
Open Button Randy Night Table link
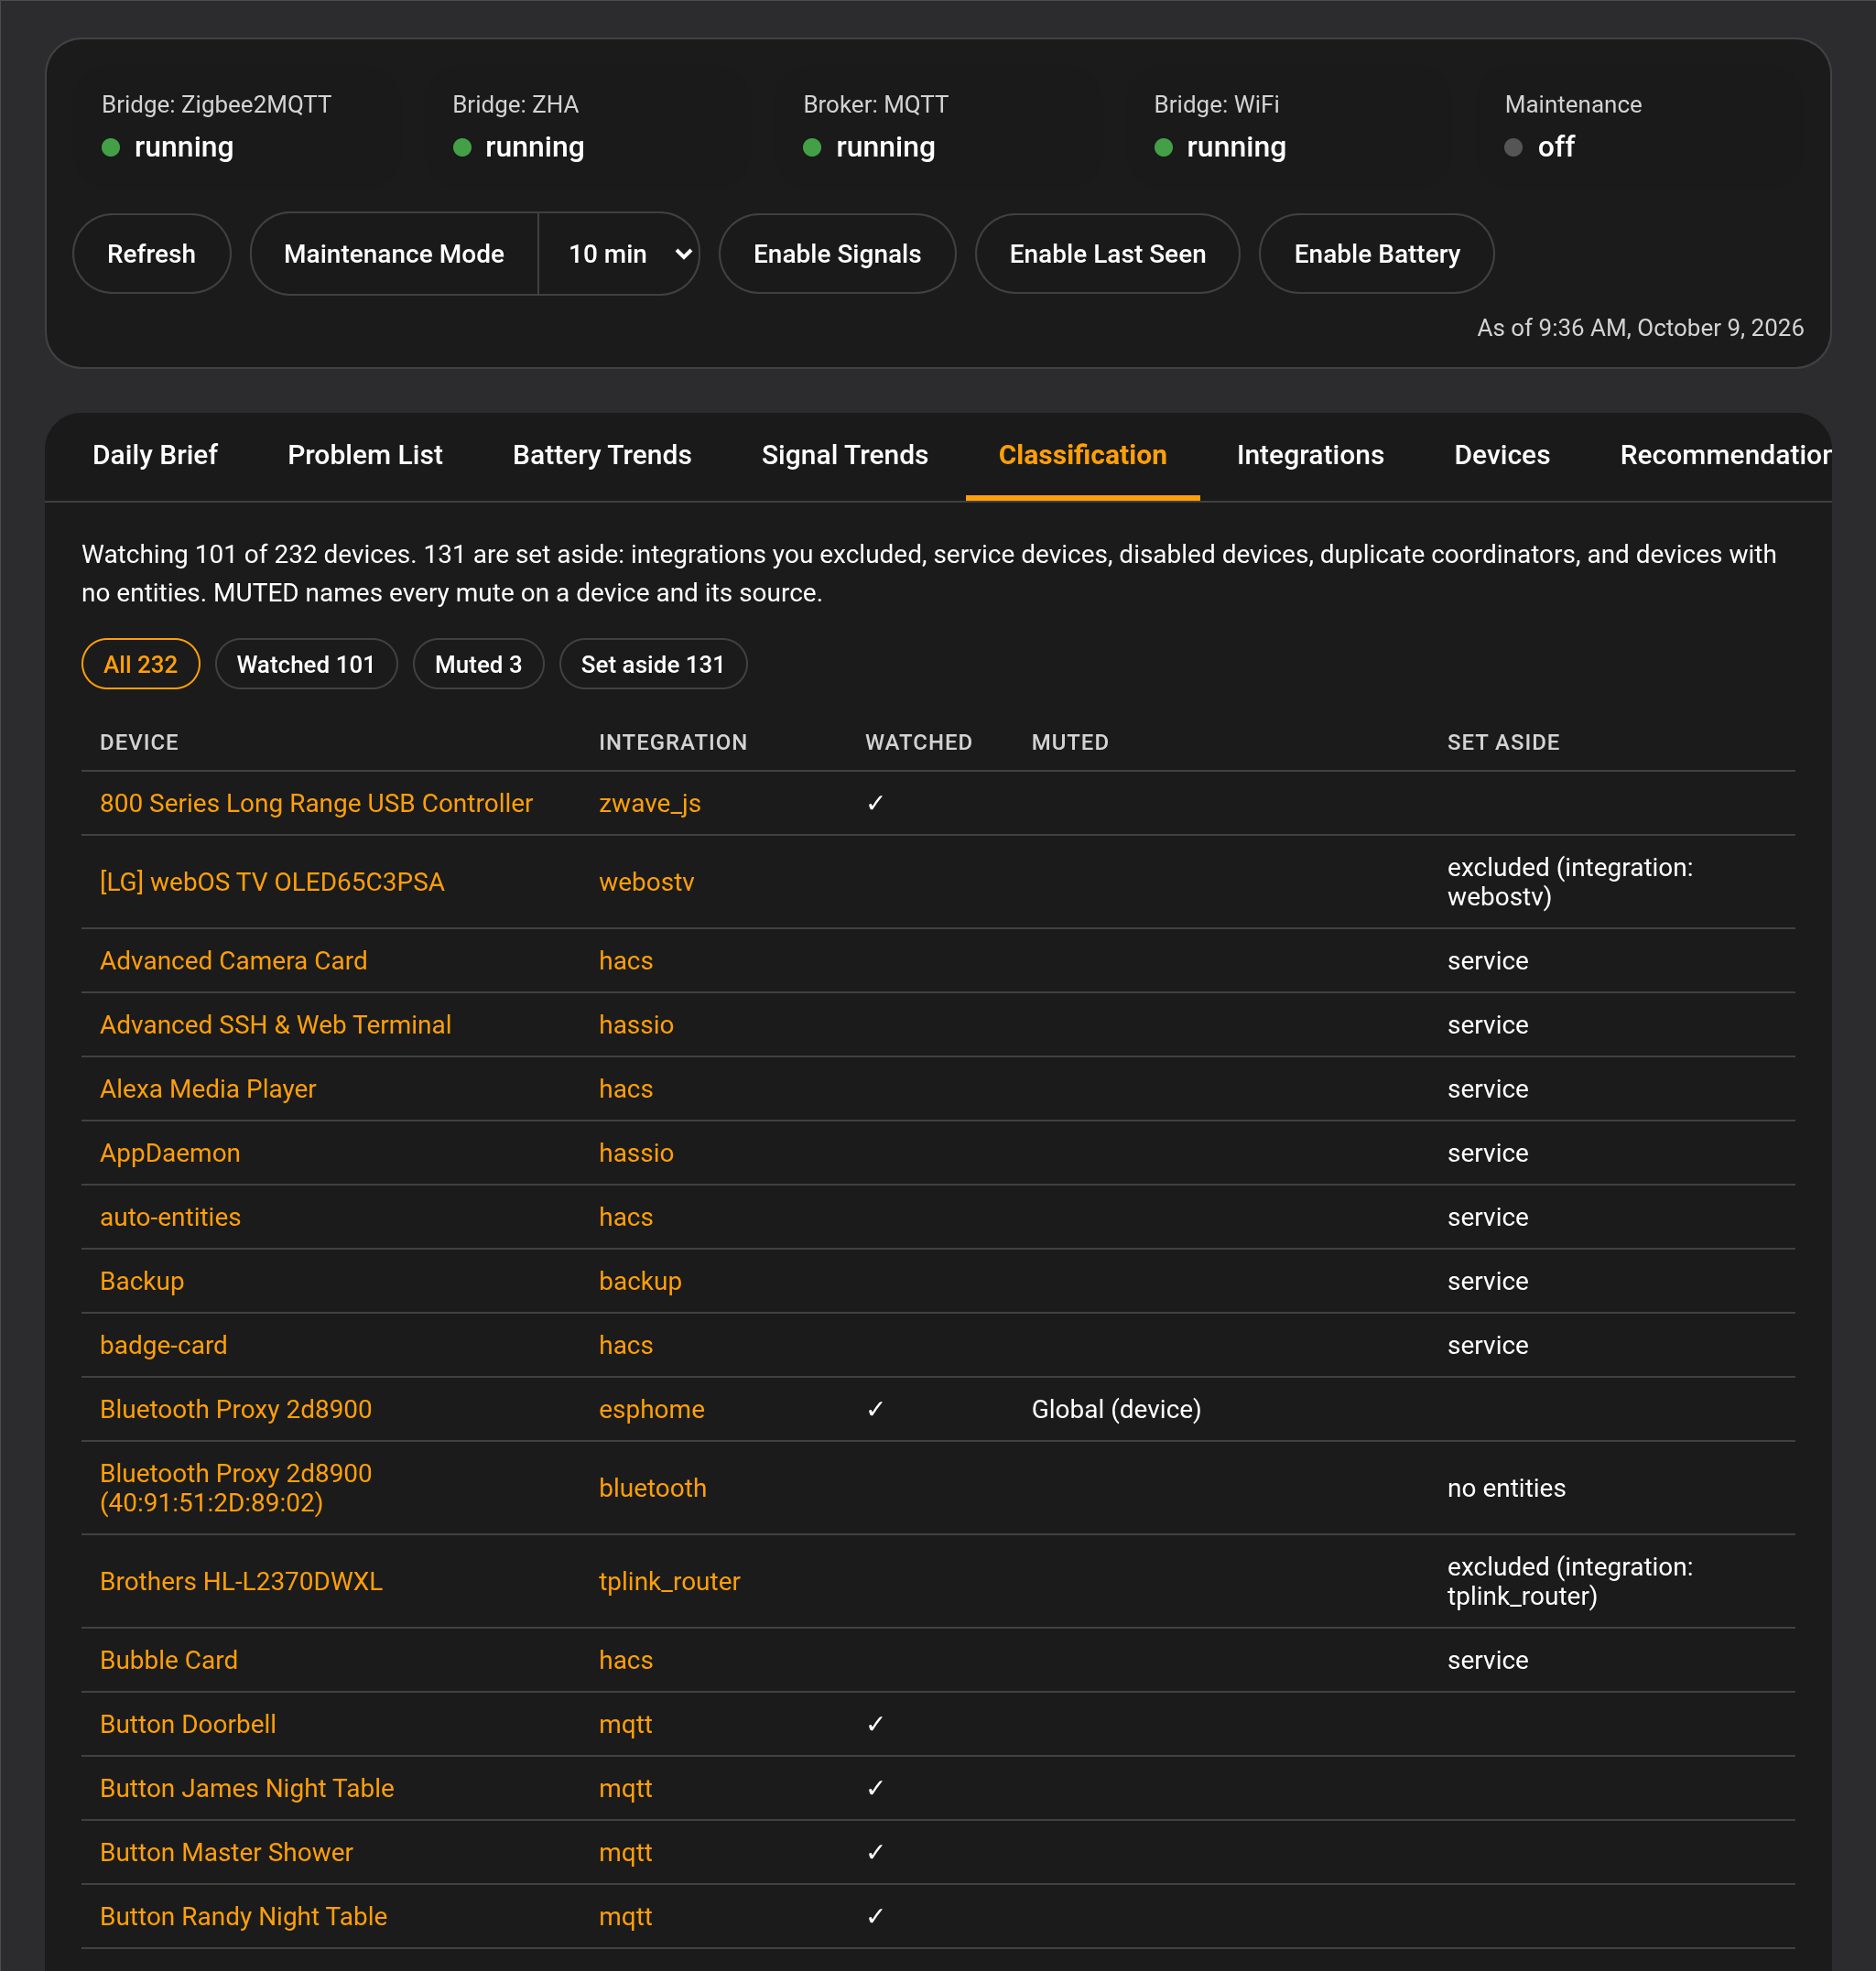243,1915
